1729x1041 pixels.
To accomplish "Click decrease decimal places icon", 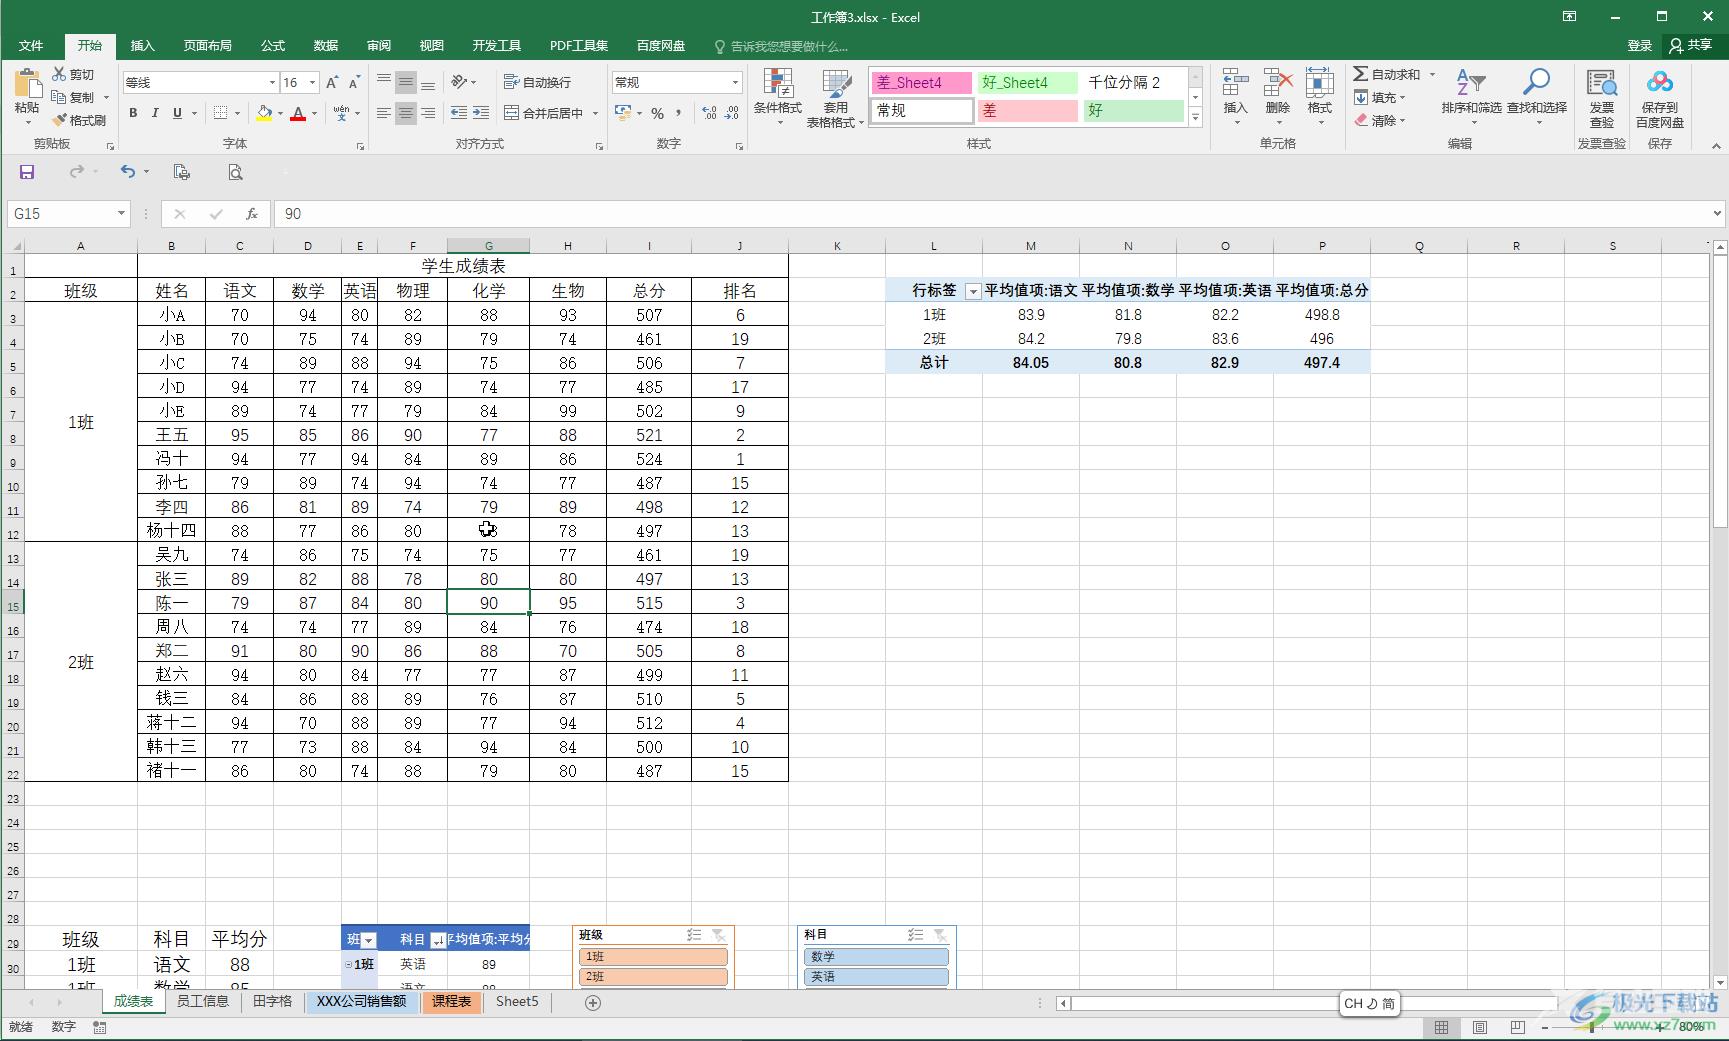I will pos(732,113).
